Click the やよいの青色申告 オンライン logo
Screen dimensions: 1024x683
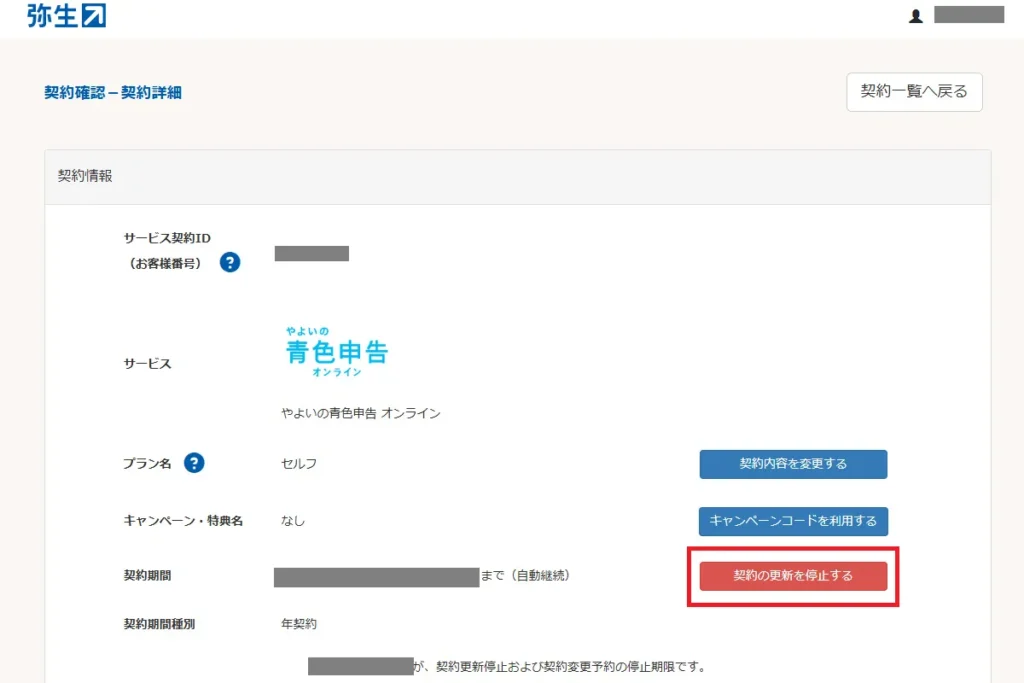pos(337,351)
